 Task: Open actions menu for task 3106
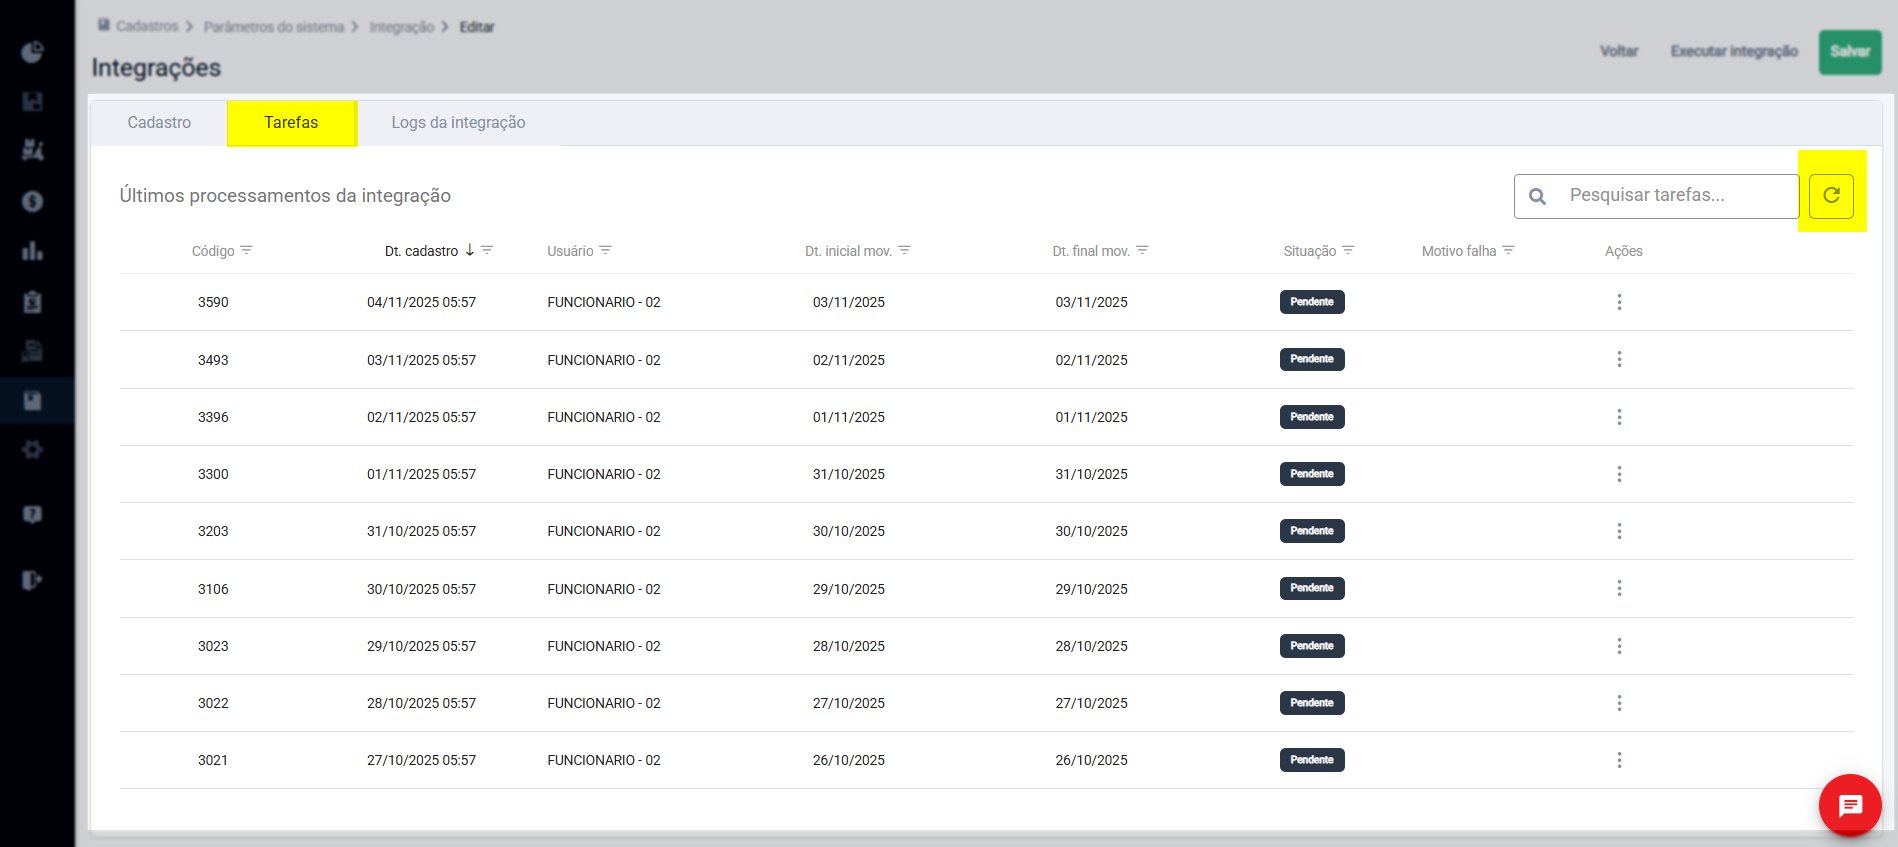click(1619, 588)
